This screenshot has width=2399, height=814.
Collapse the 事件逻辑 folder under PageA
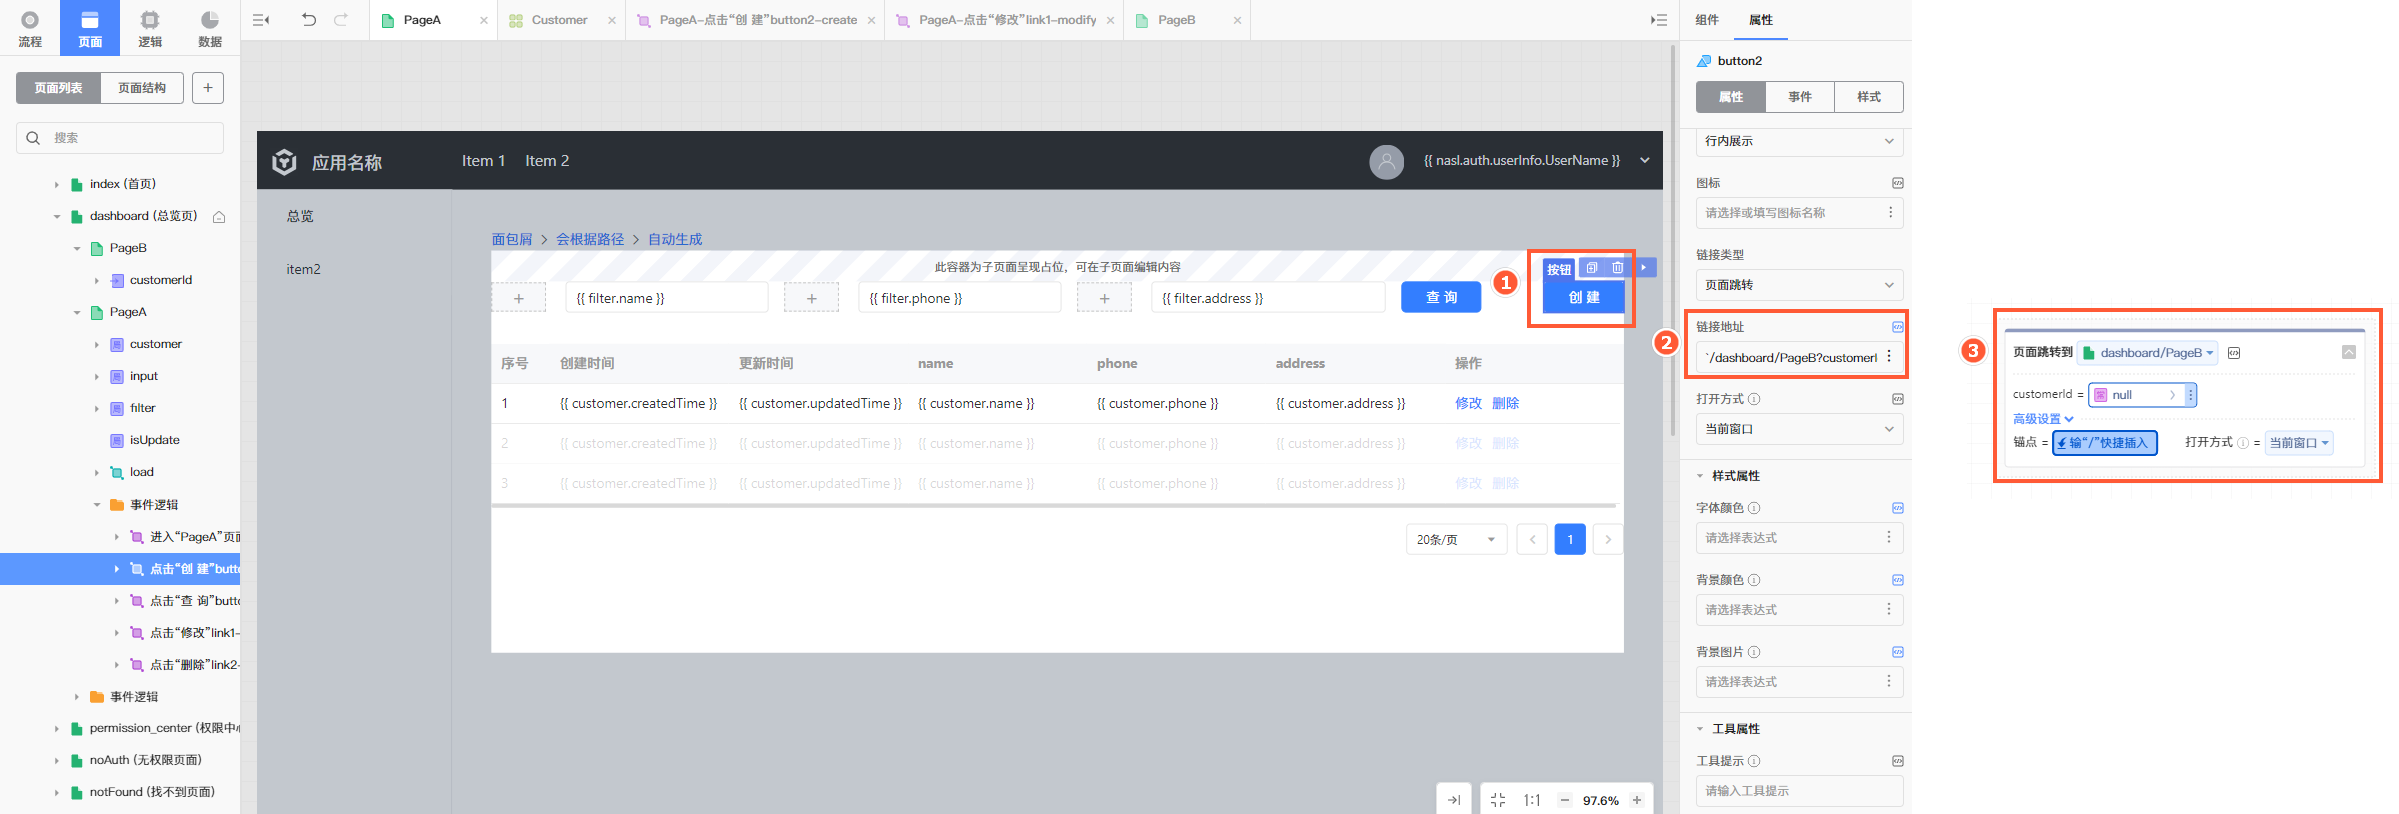tap(96, 505)
